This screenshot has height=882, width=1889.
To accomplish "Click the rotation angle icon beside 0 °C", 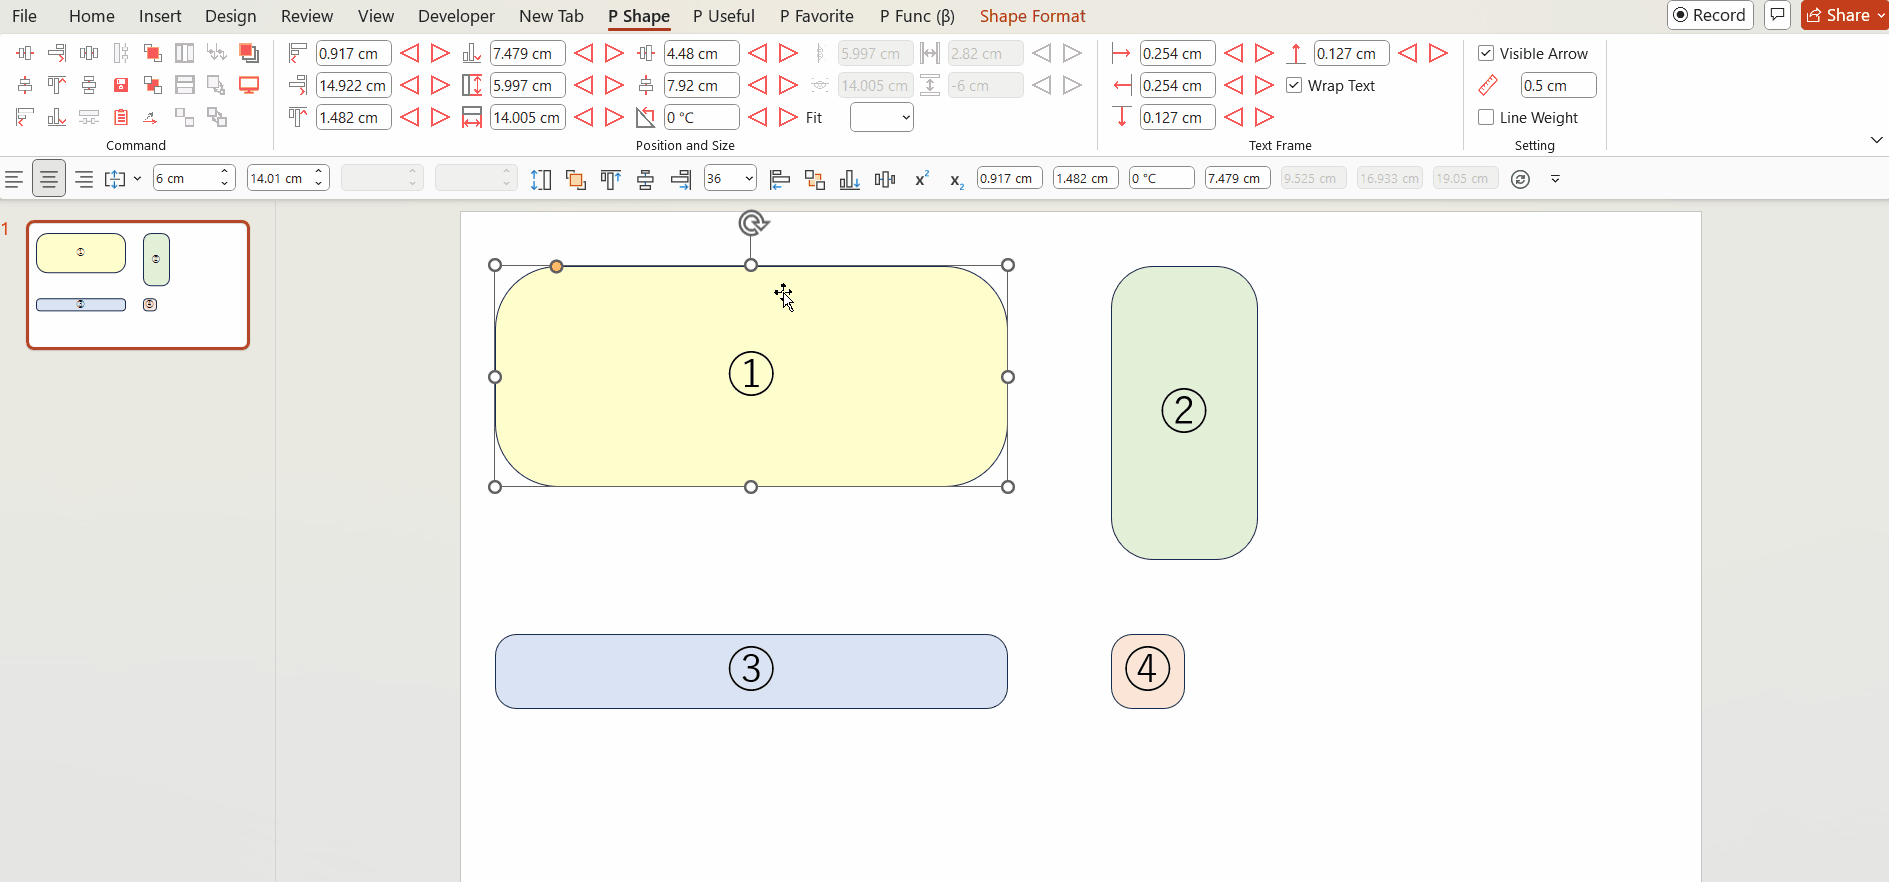I will pos(646,117).
